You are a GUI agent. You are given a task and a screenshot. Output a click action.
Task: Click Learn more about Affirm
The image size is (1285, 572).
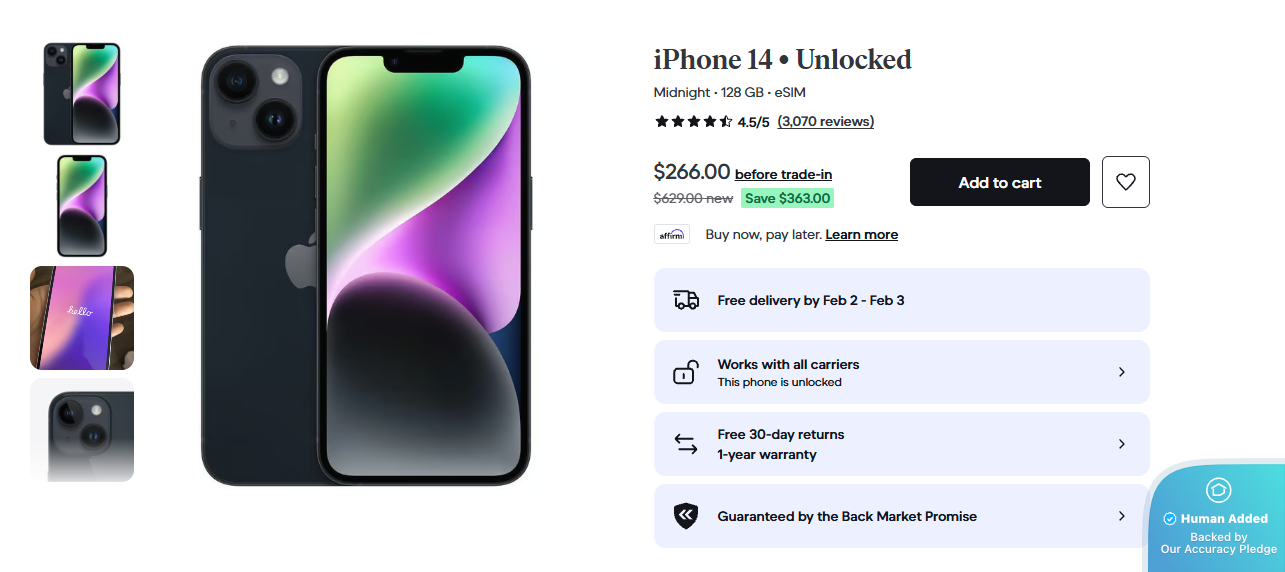click(x=861, y=235)
